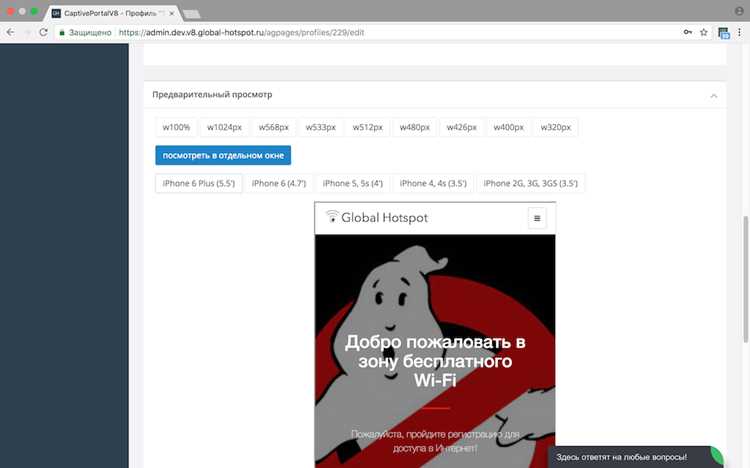Choose iPhone 4, 4s (3.5') preview
The height and width of the screenshot is (468, 750).
tap(433, 183)
